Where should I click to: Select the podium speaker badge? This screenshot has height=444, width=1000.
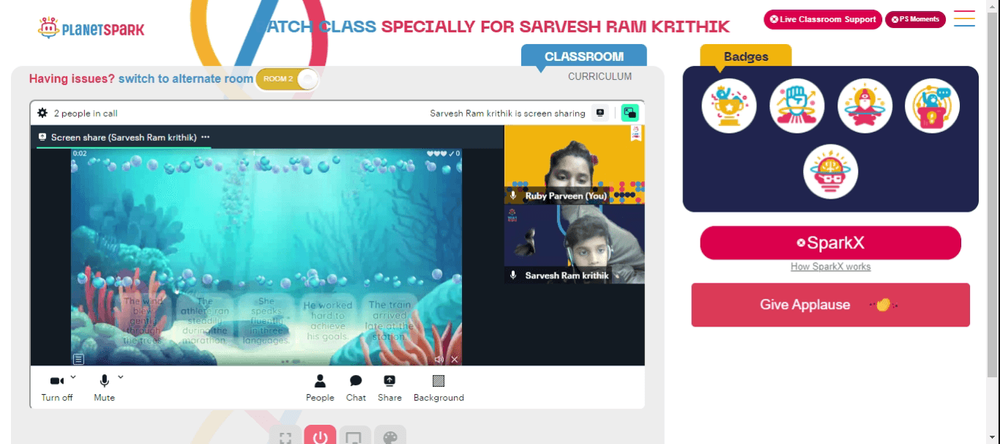tap(932, 106)
